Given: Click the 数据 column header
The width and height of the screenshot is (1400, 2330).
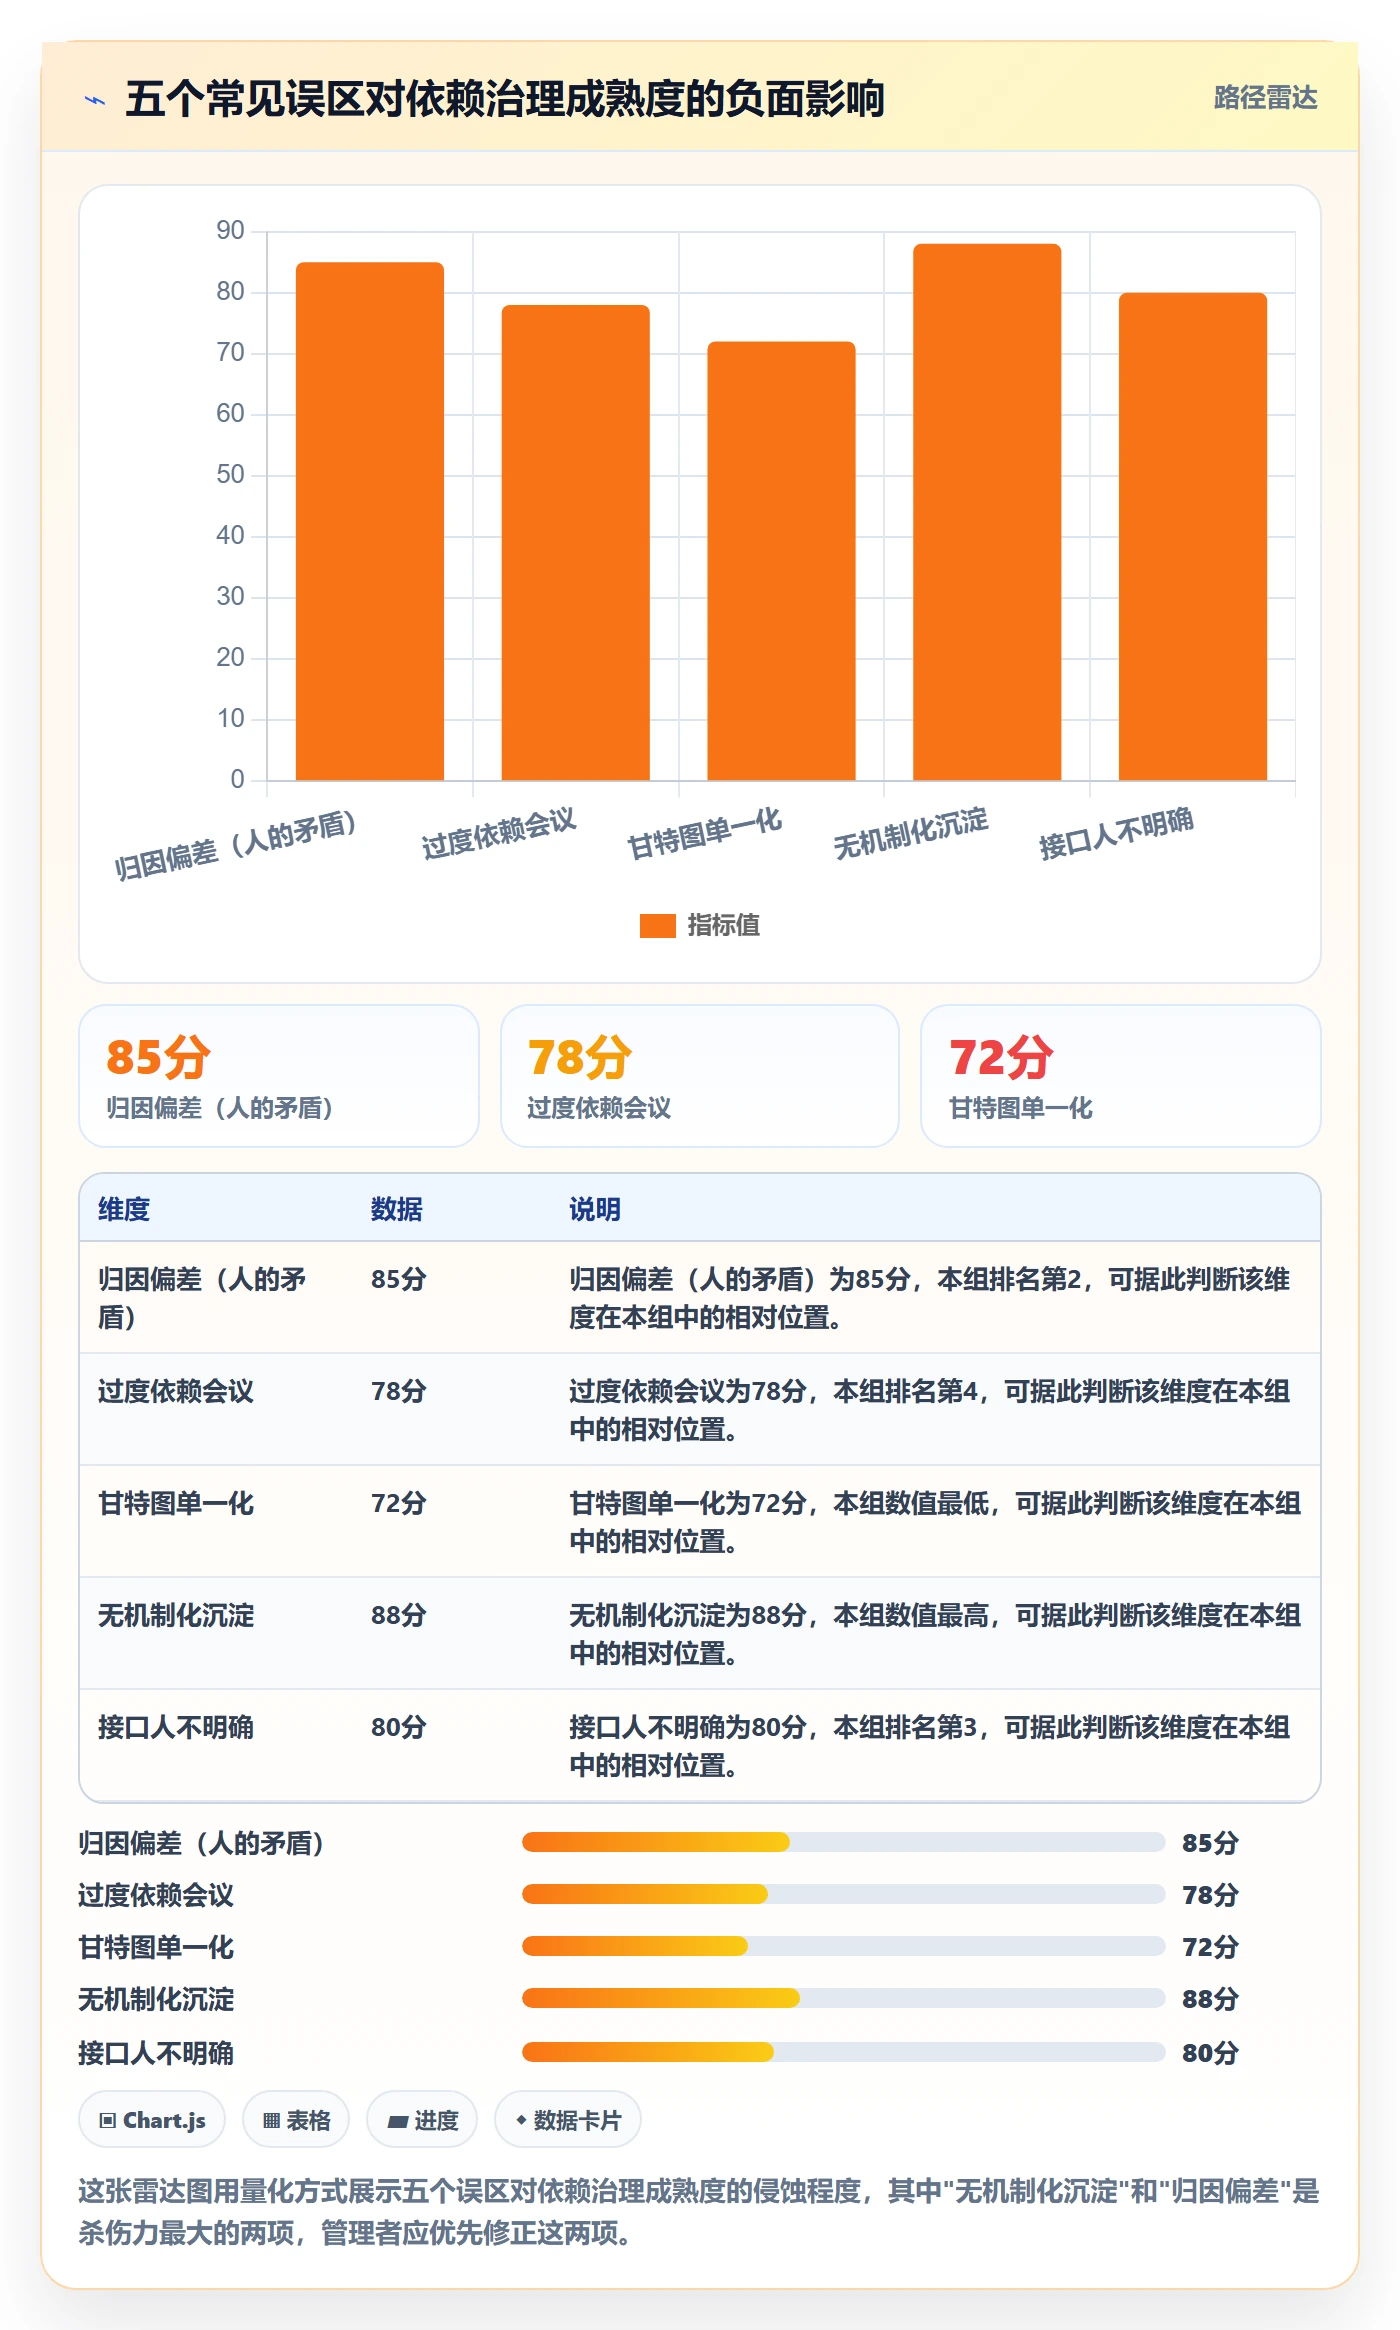Looking at the screenshot, I should (397, 1209).
